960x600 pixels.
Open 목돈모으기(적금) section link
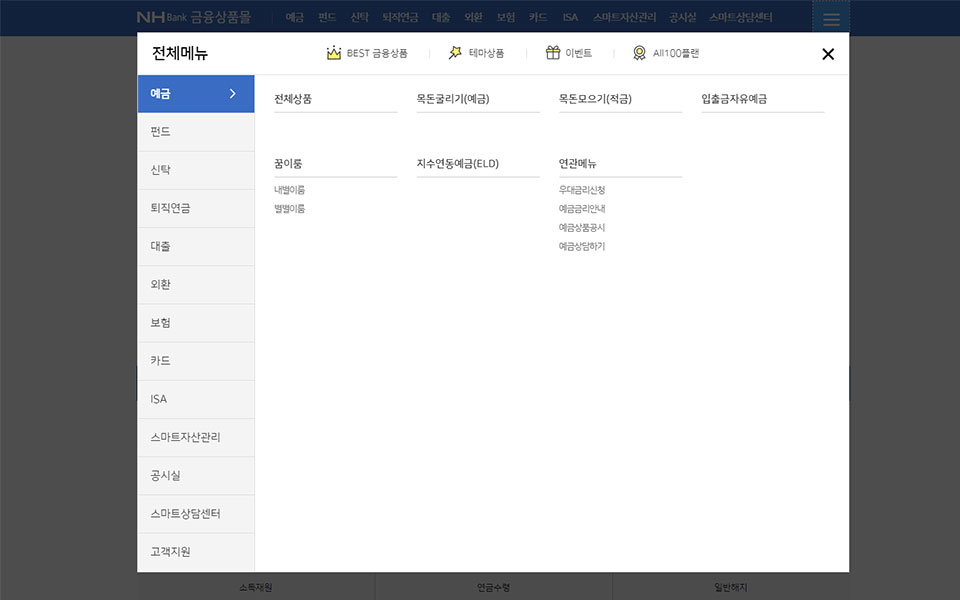click(595, 99)
